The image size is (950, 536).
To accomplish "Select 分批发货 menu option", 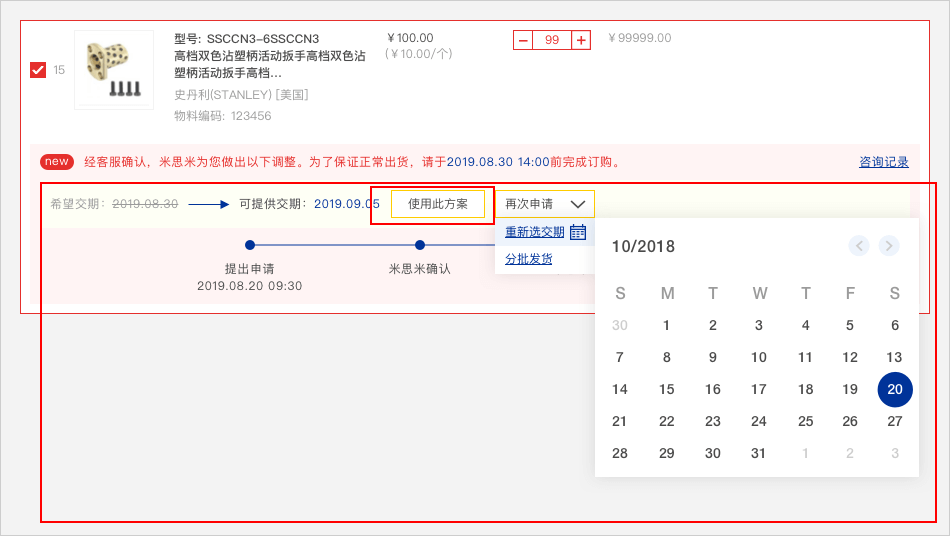I will pos(528,259).
